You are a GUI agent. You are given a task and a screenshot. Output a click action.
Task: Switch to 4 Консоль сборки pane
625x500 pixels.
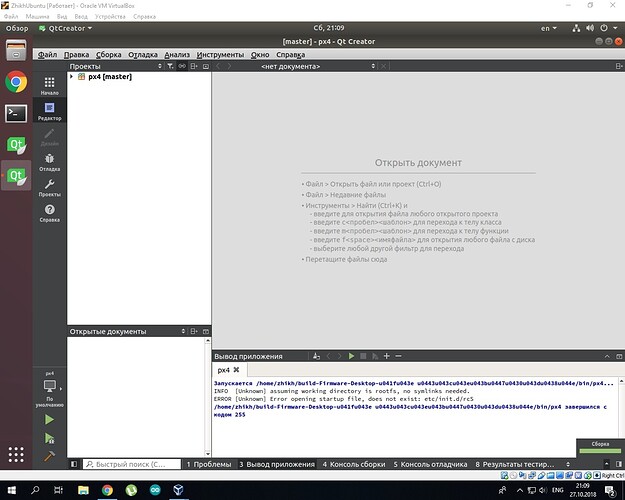354,464
